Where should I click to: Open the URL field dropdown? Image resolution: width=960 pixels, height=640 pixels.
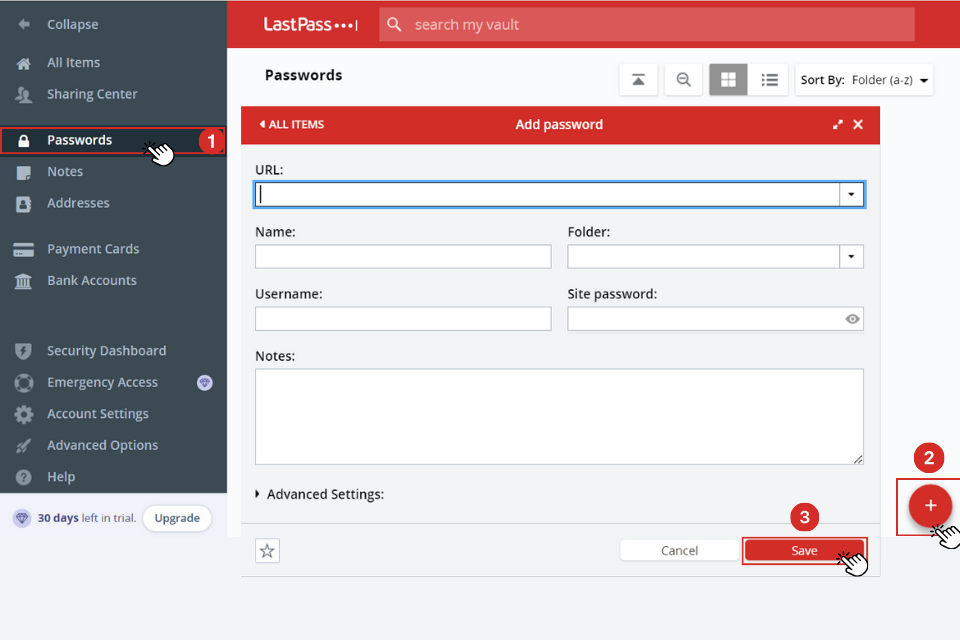(851, 193)
